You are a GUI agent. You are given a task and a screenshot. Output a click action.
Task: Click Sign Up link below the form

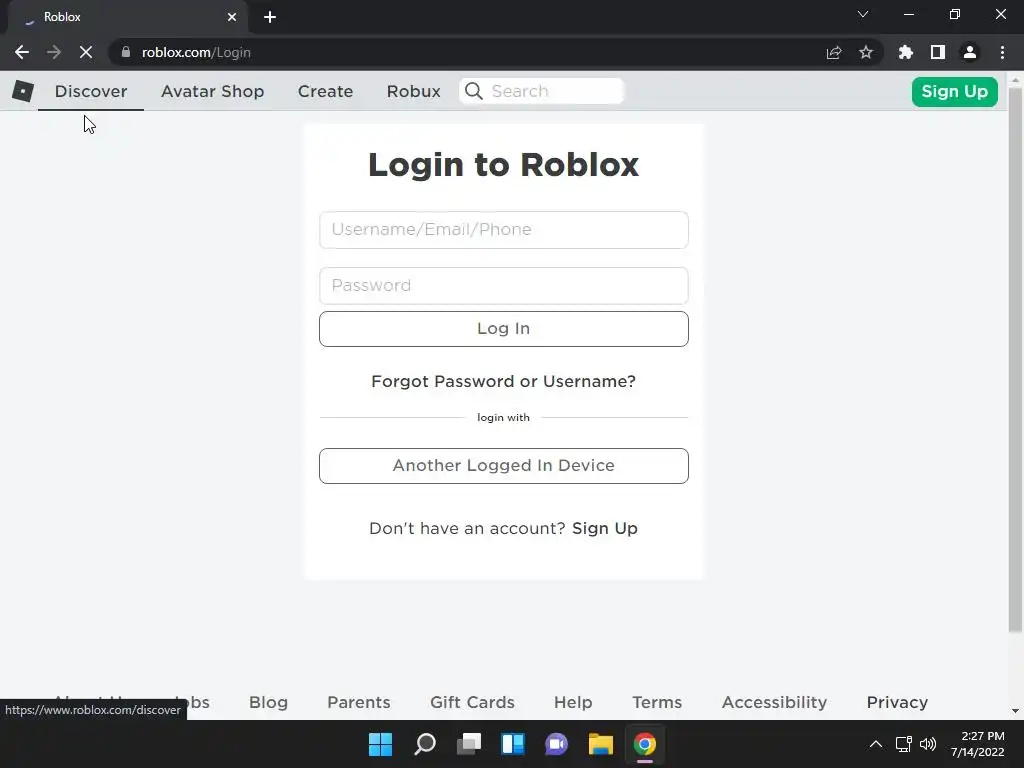605,528
